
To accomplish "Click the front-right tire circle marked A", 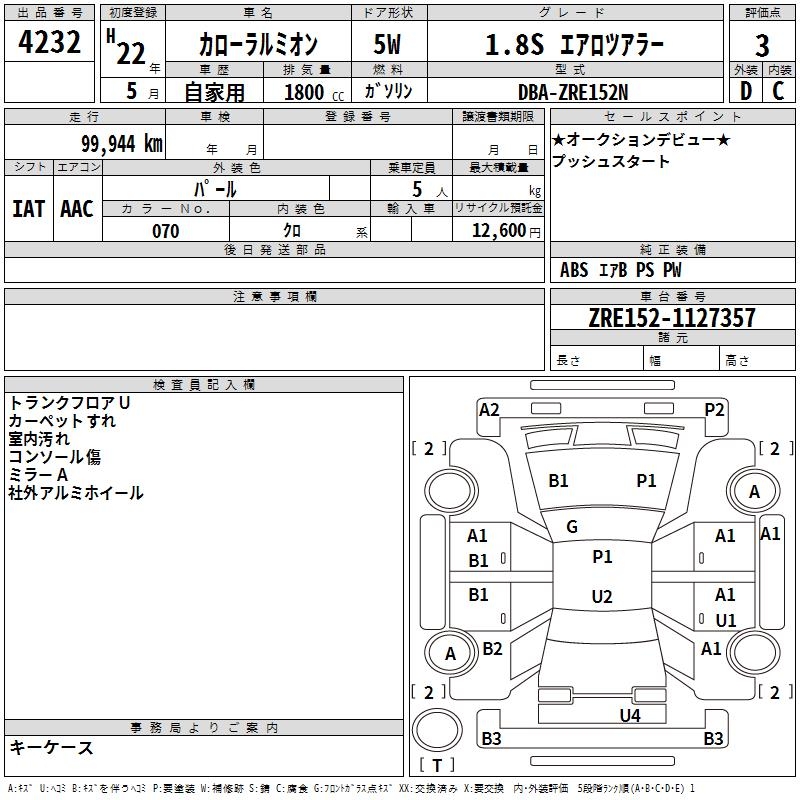I will point(754,491).
